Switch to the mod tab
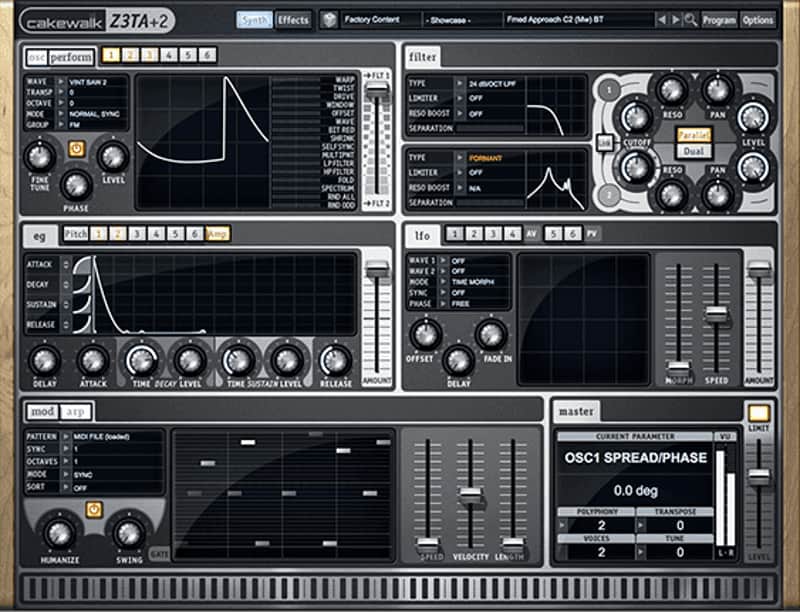Screen dimensions: 800x612 click(43, 412)
